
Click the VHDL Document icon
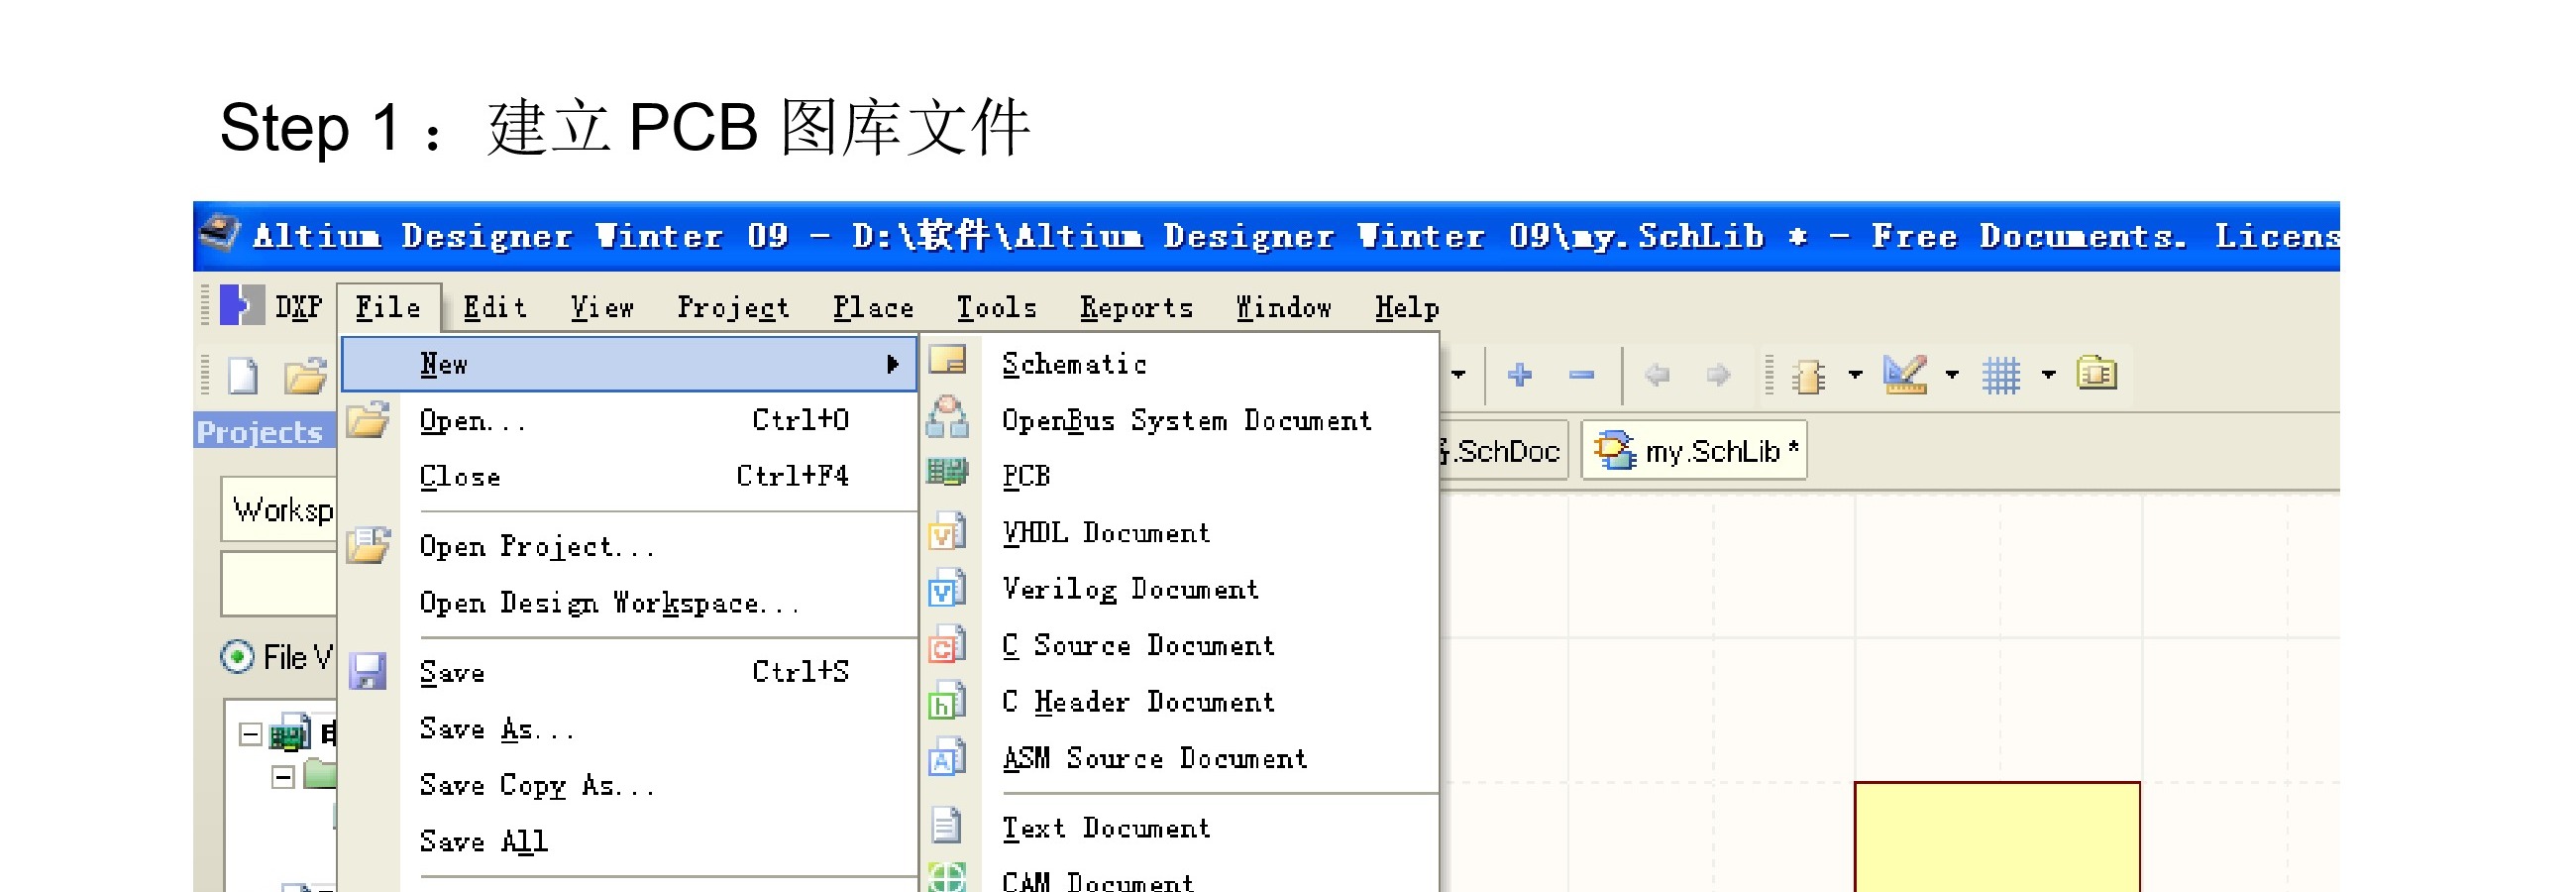(x=947, y=531)
